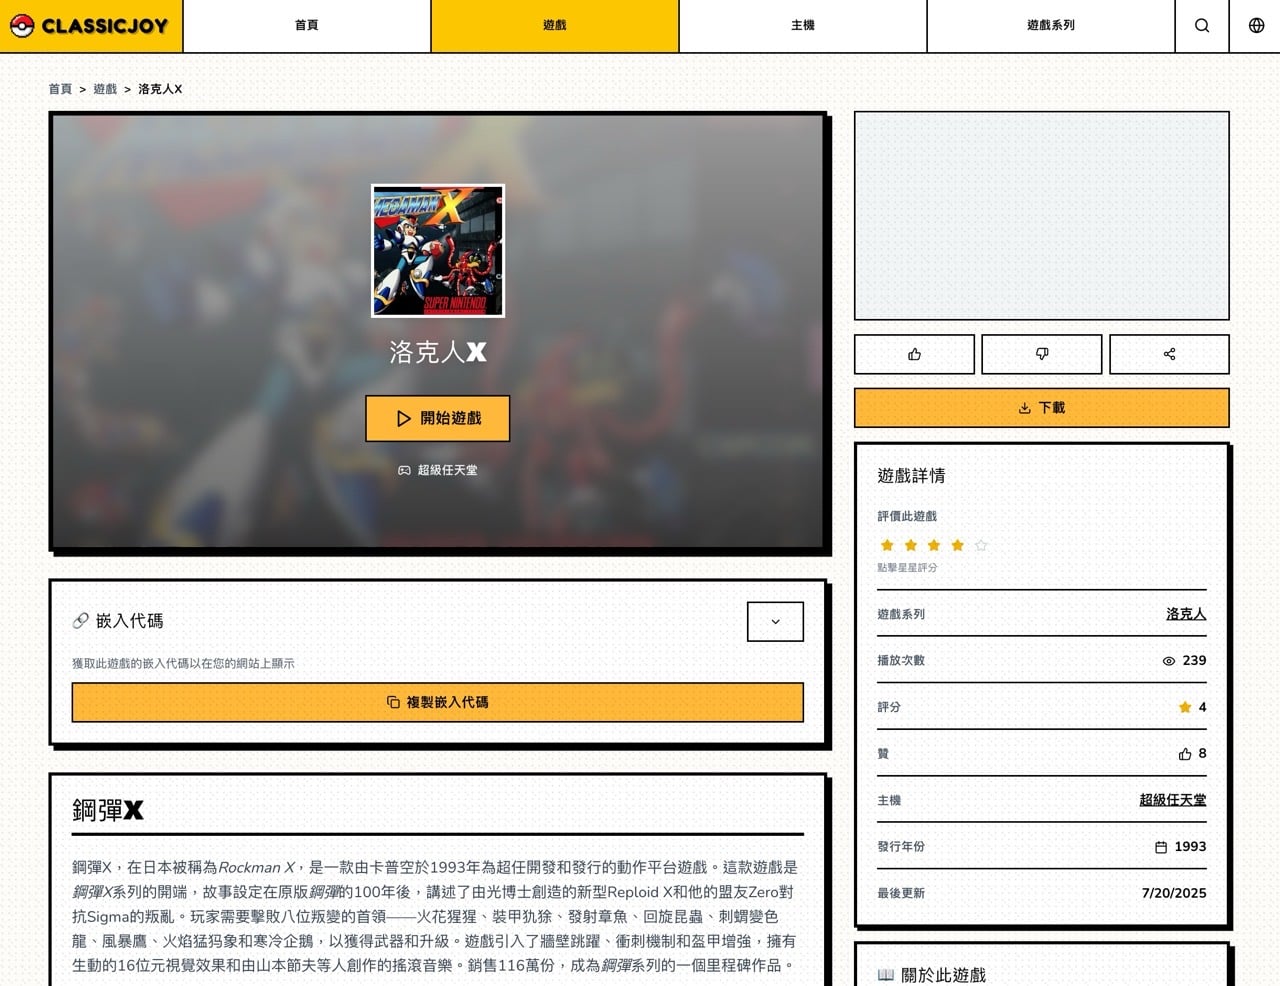Screen dimensions: 1280x986
Task: Open the search icon in header
Action: 1202,26
